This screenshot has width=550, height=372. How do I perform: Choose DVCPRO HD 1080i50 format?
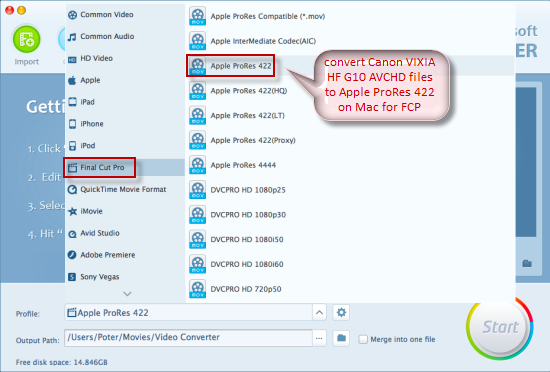coord(351,240)
